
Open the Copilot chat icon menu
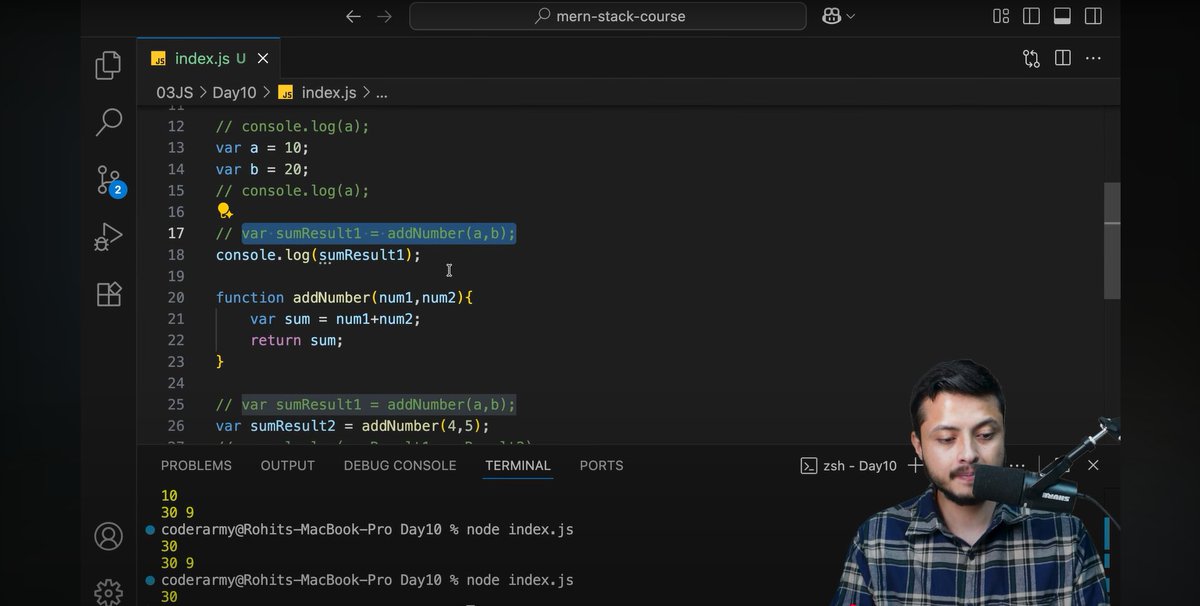(837, 16)
